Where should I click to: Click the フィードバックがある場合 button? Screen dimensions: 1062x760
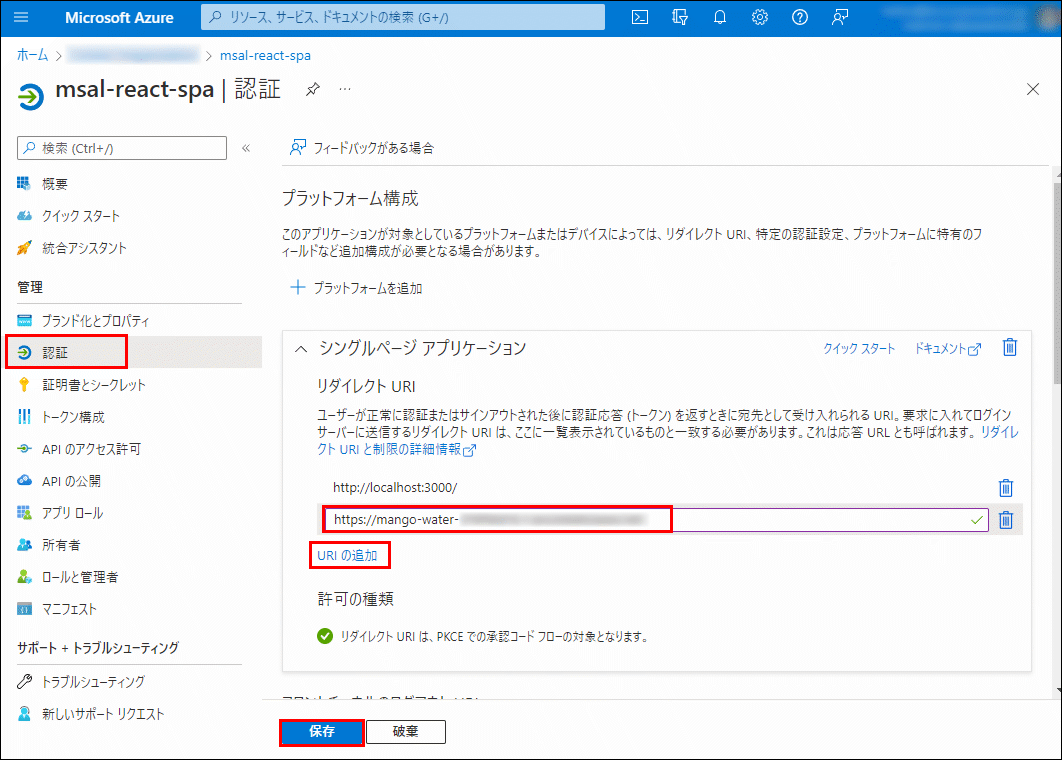362,148
